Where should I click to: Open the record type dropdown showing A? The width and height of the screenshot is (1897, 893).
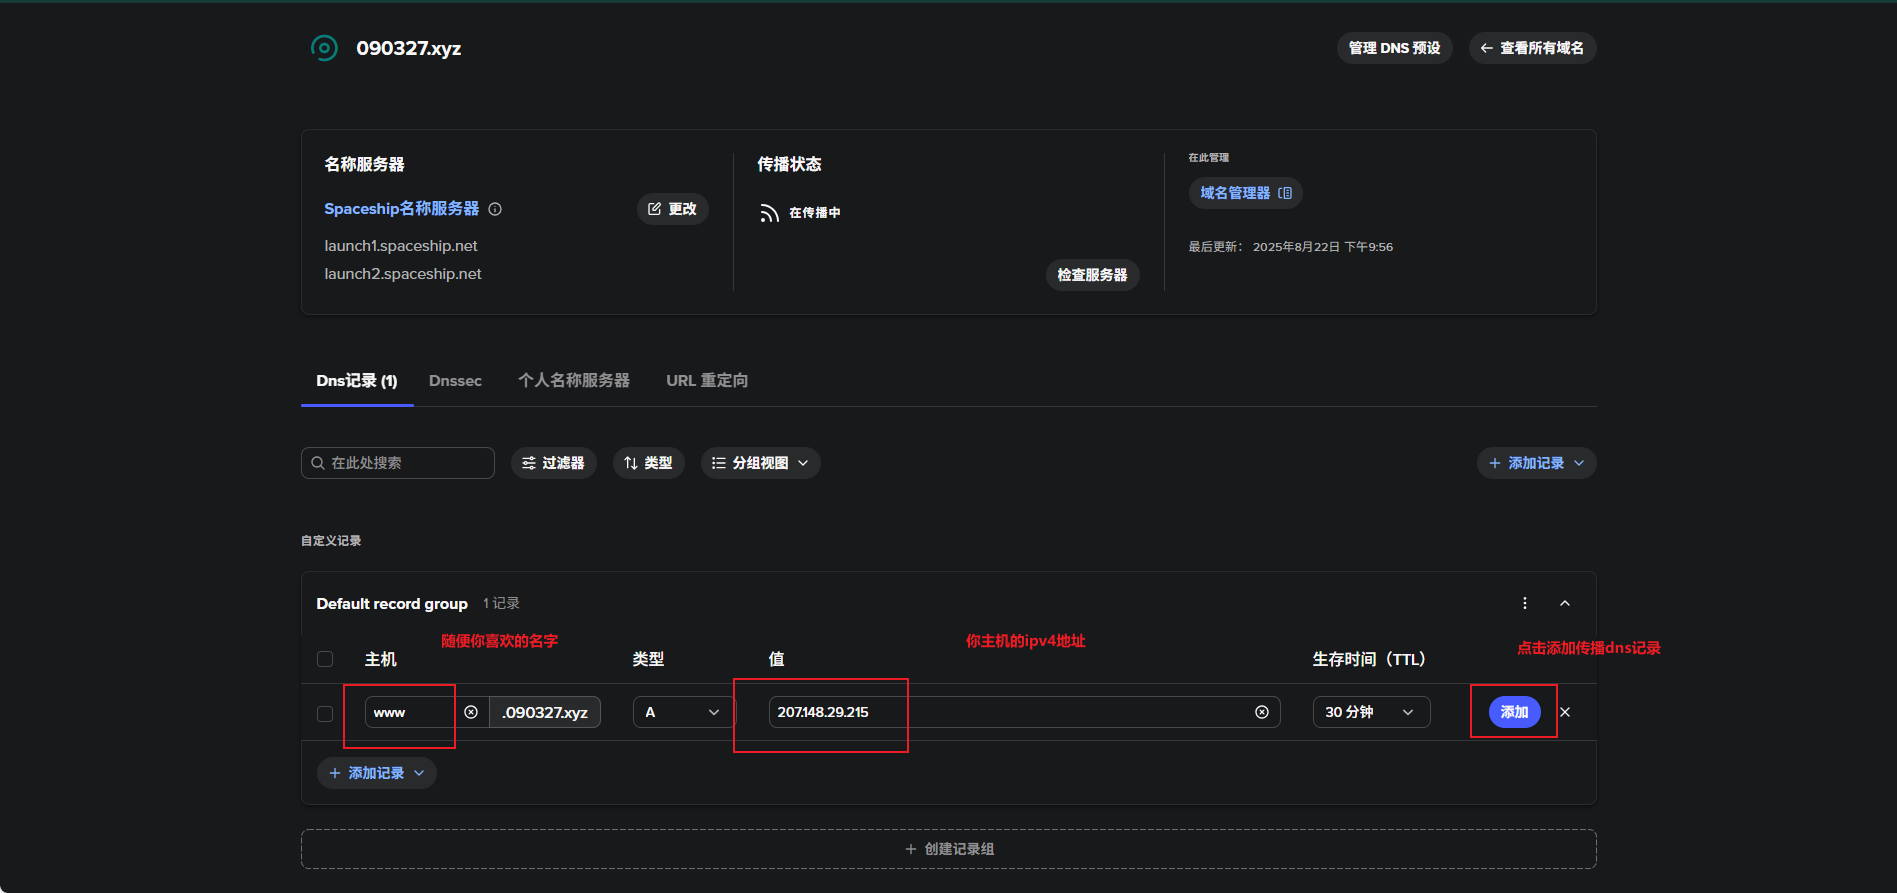click(682, 712)
